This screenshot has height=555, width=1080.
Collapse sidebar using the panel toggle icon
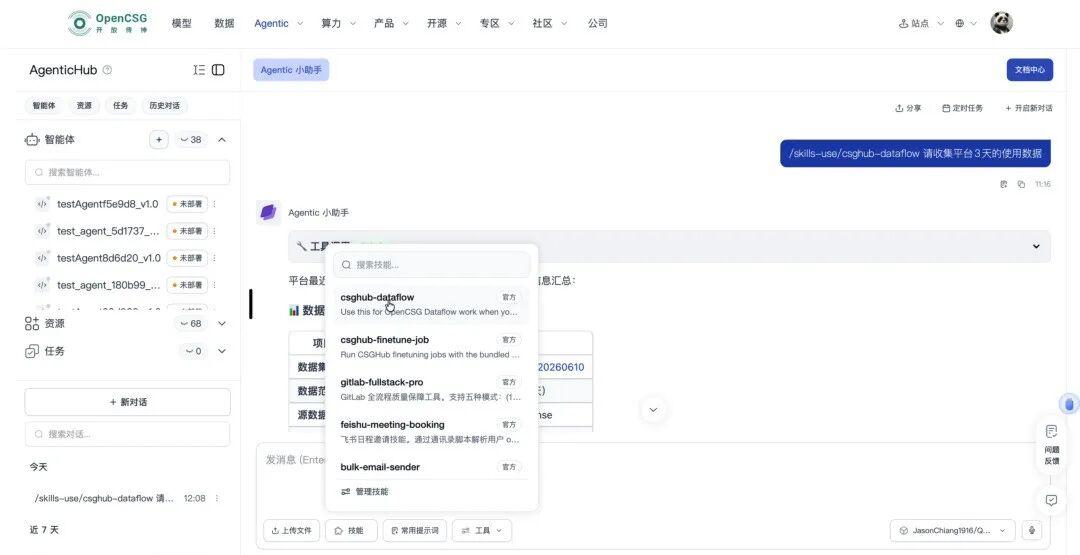(218, 70)
